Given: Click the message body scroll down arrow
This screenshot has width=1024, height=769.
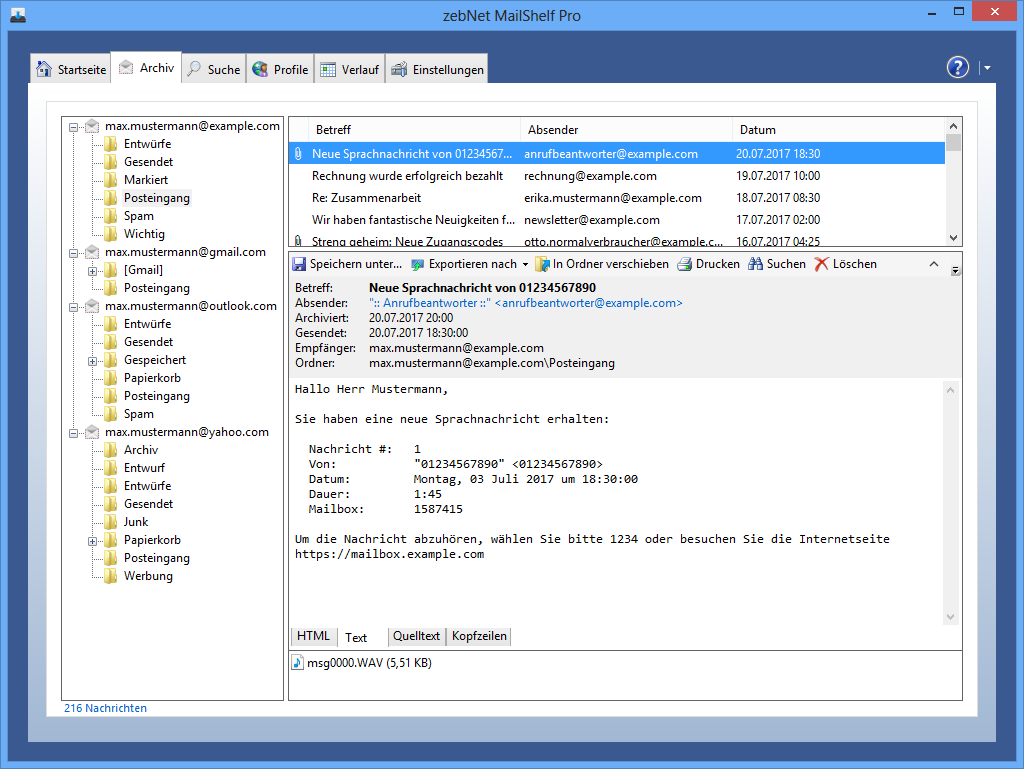Looking at the screenshot, I should [x=950, y=617].
